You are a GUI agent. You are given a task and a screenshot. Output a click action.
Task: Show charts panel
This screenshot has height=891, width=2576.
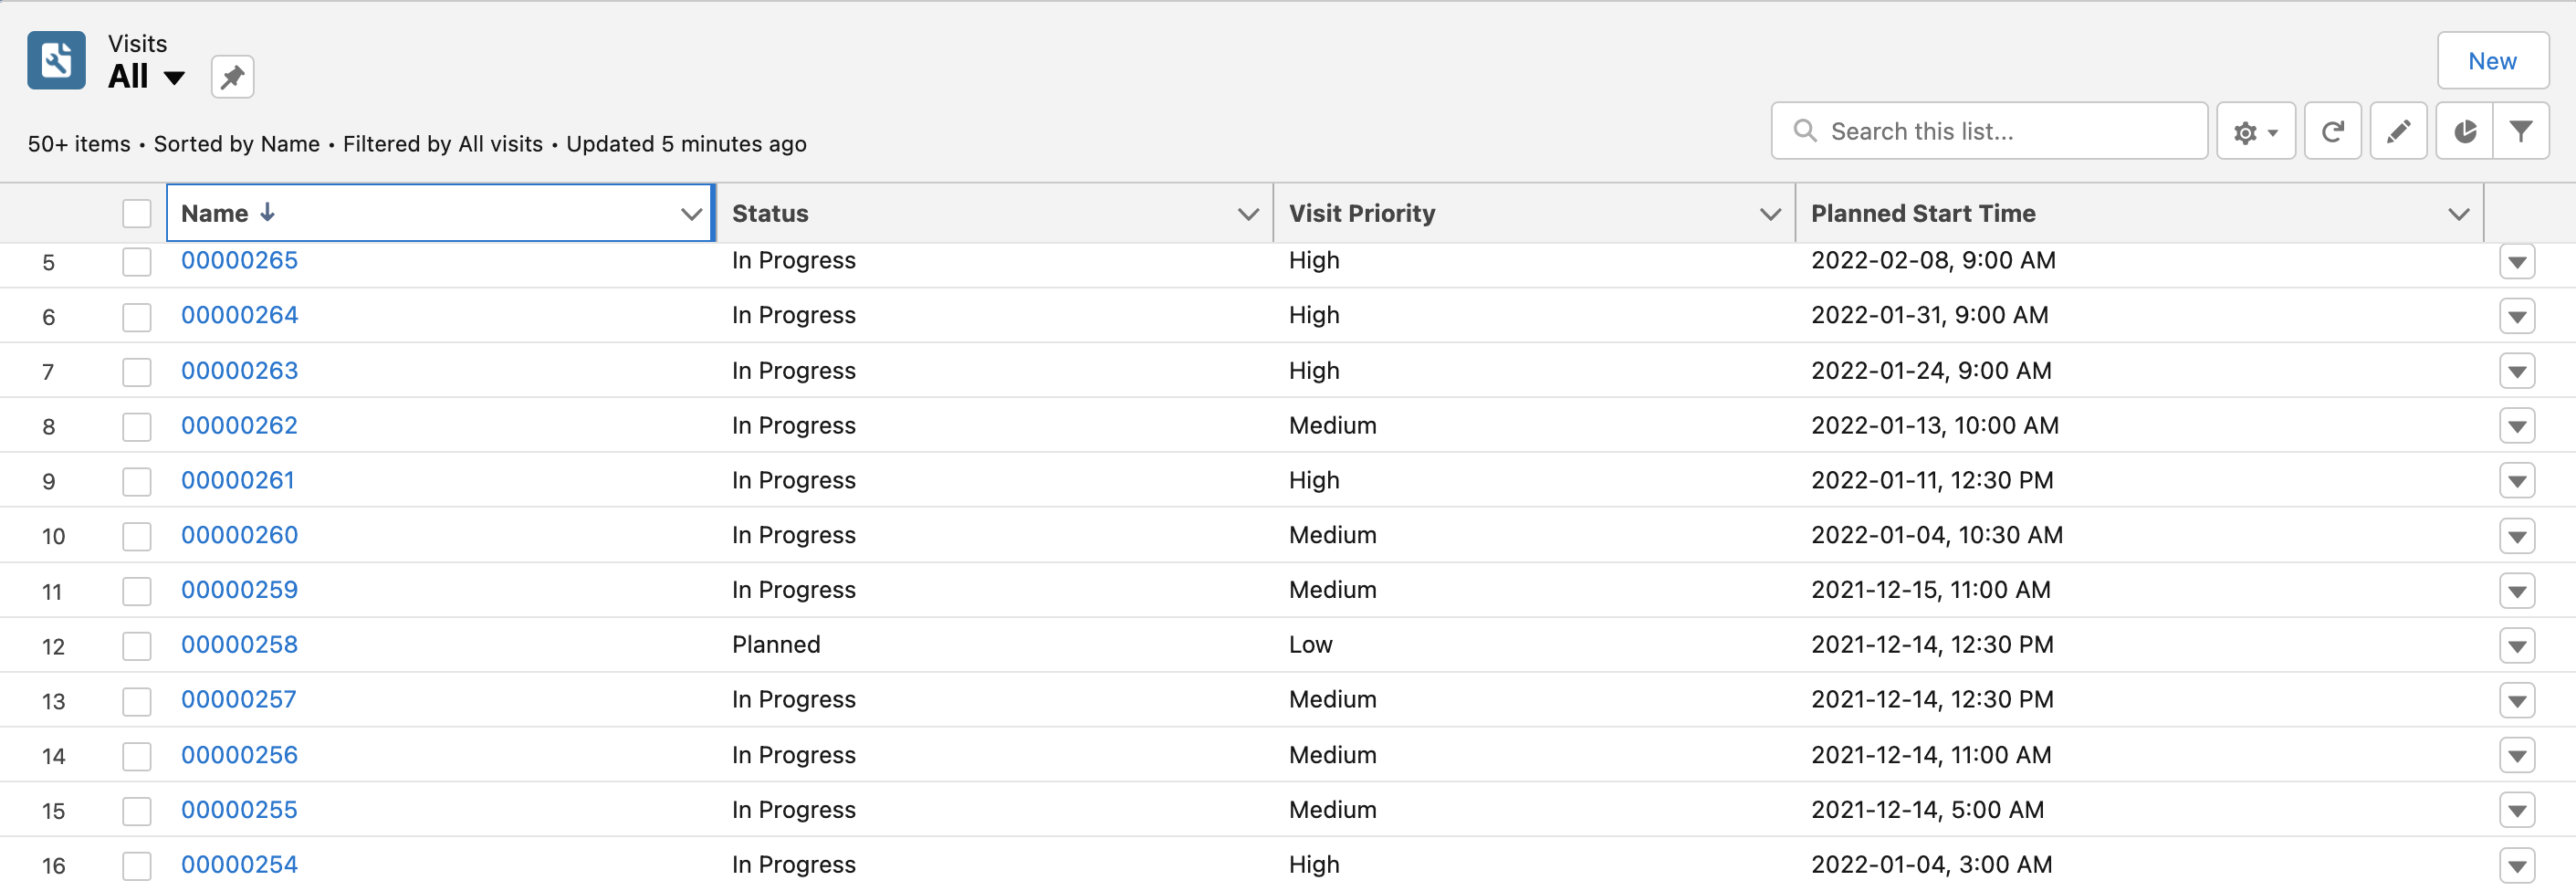click(2464, 131)
